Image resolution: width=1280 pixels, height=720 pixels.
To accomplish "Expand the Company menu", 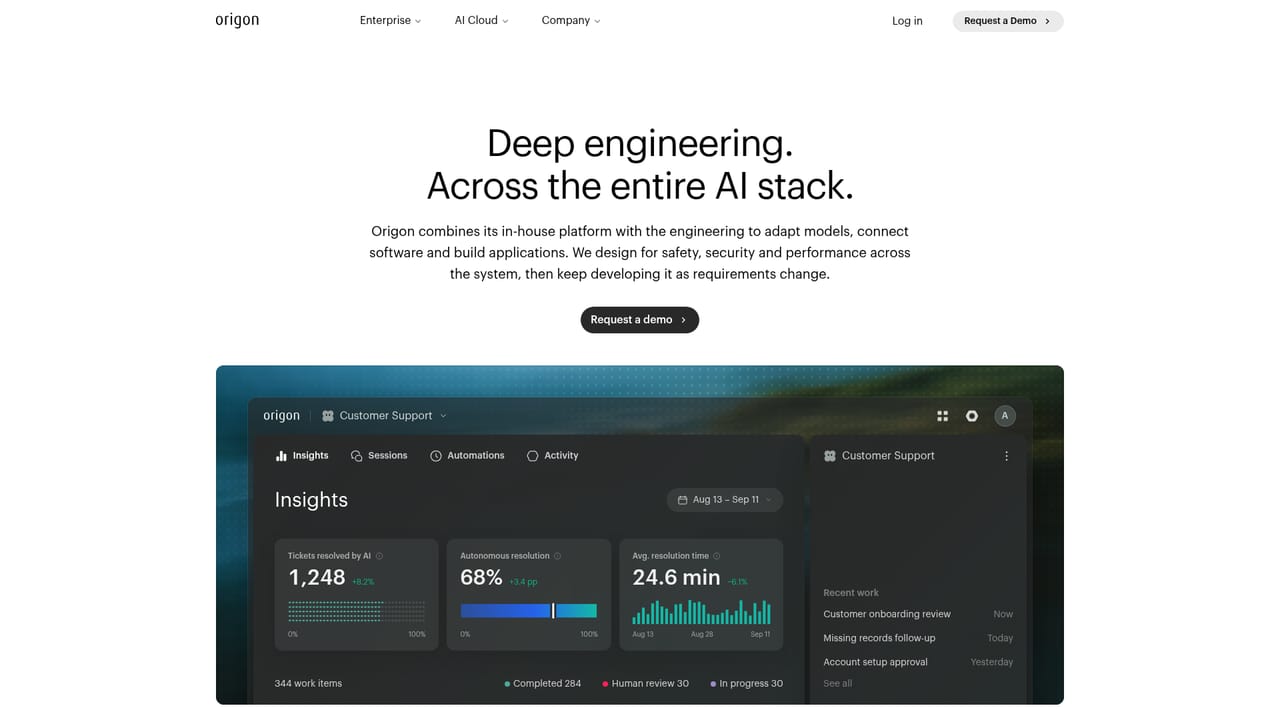I will point(571,20).
